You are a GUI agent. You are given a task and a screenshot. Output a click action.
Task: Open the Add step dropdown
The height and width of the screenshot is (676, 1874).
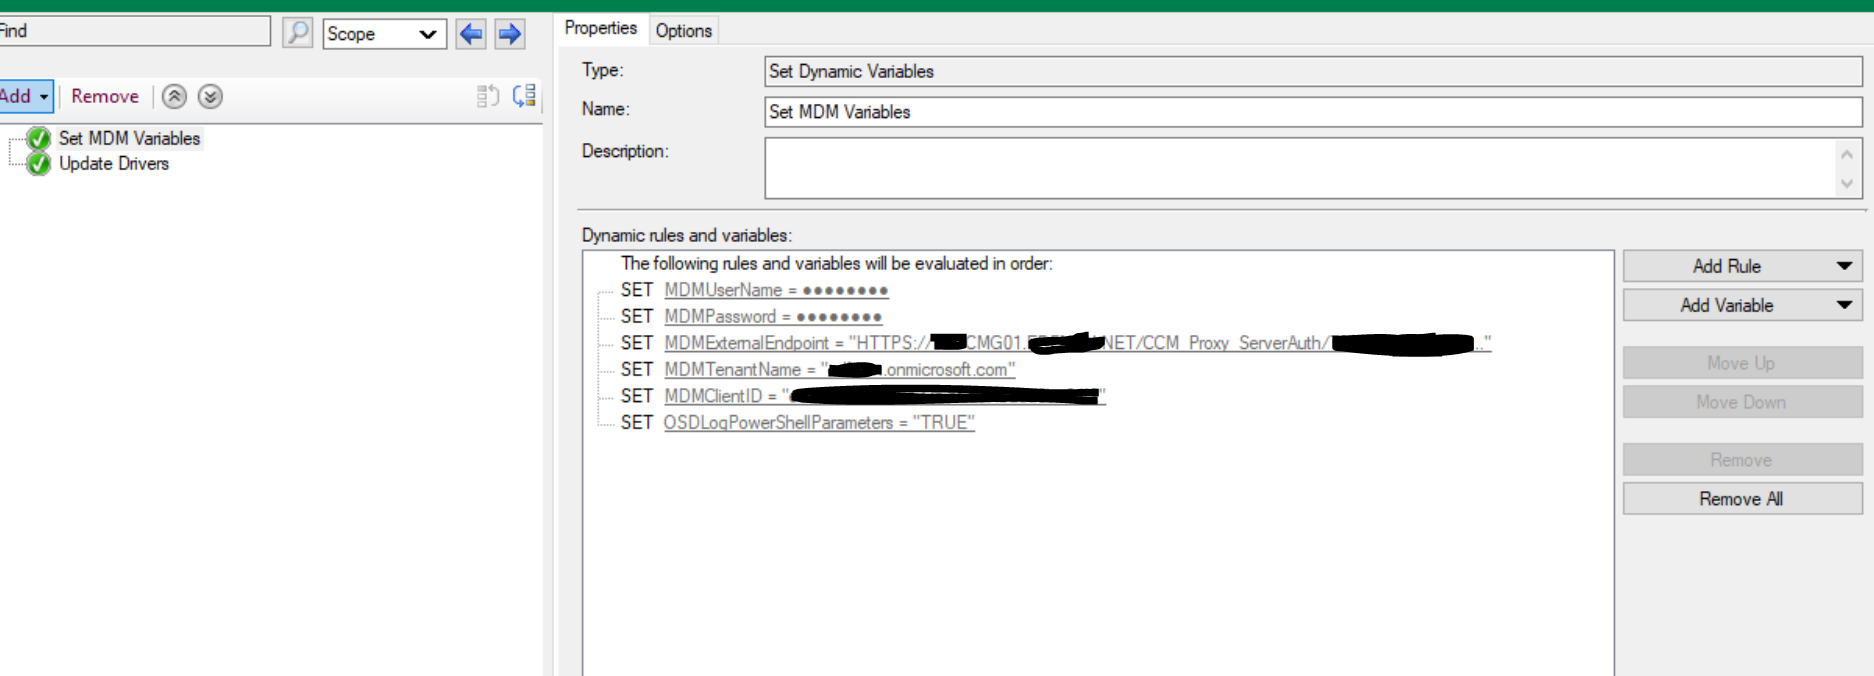click(x=25, y=96)
